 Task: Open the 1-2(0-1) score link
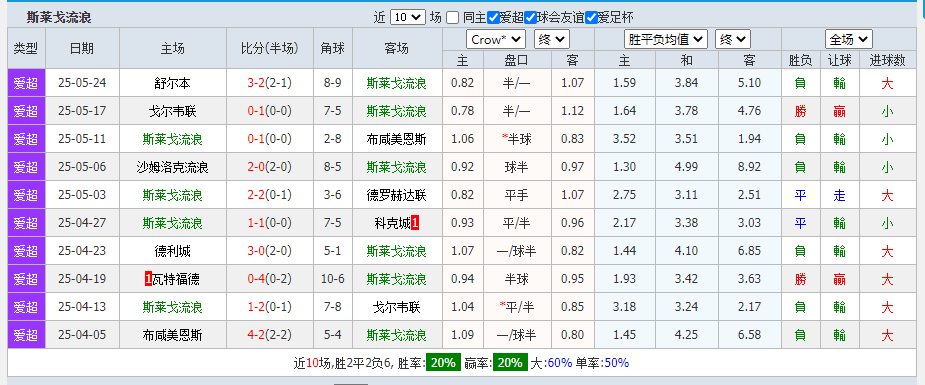click(270, 307)
